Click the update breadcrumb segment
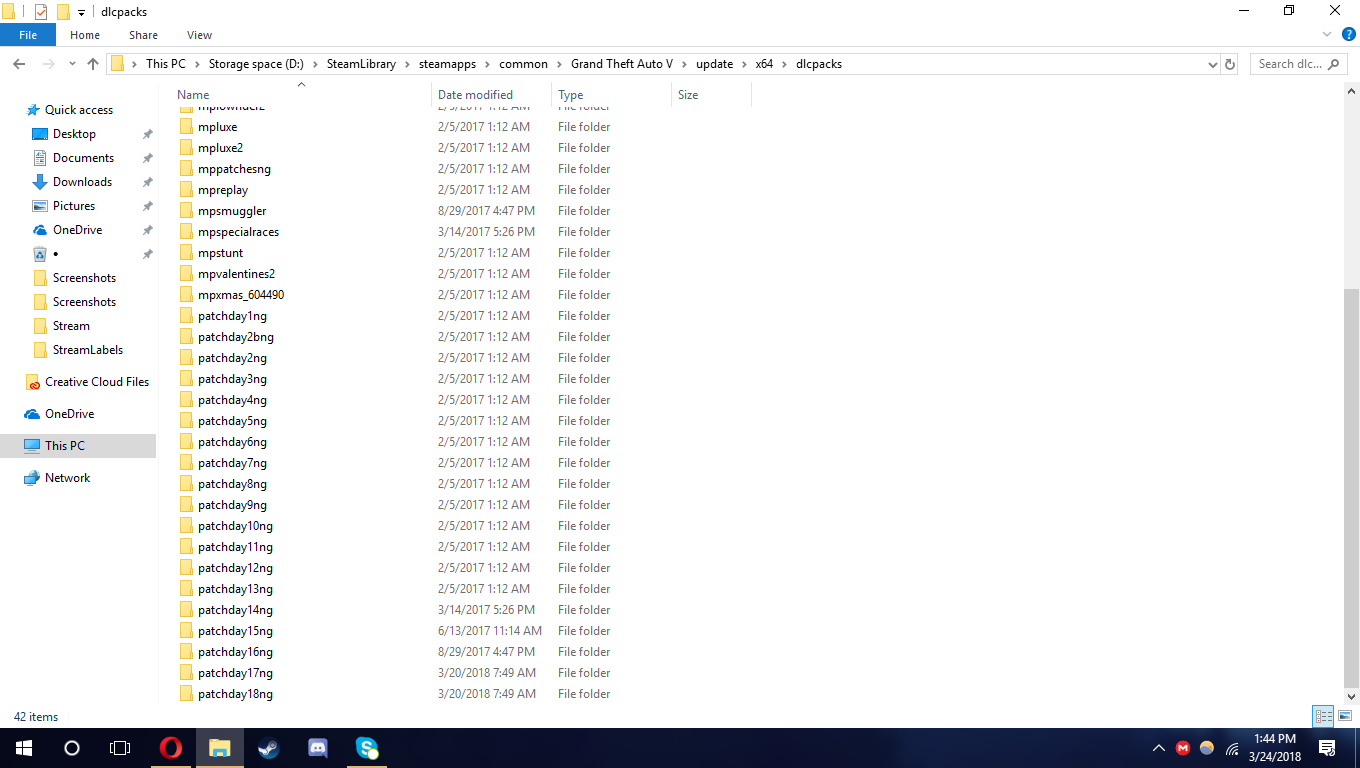Image resolution: width=1360 pixels, height=768 pixels. (714, 64)
